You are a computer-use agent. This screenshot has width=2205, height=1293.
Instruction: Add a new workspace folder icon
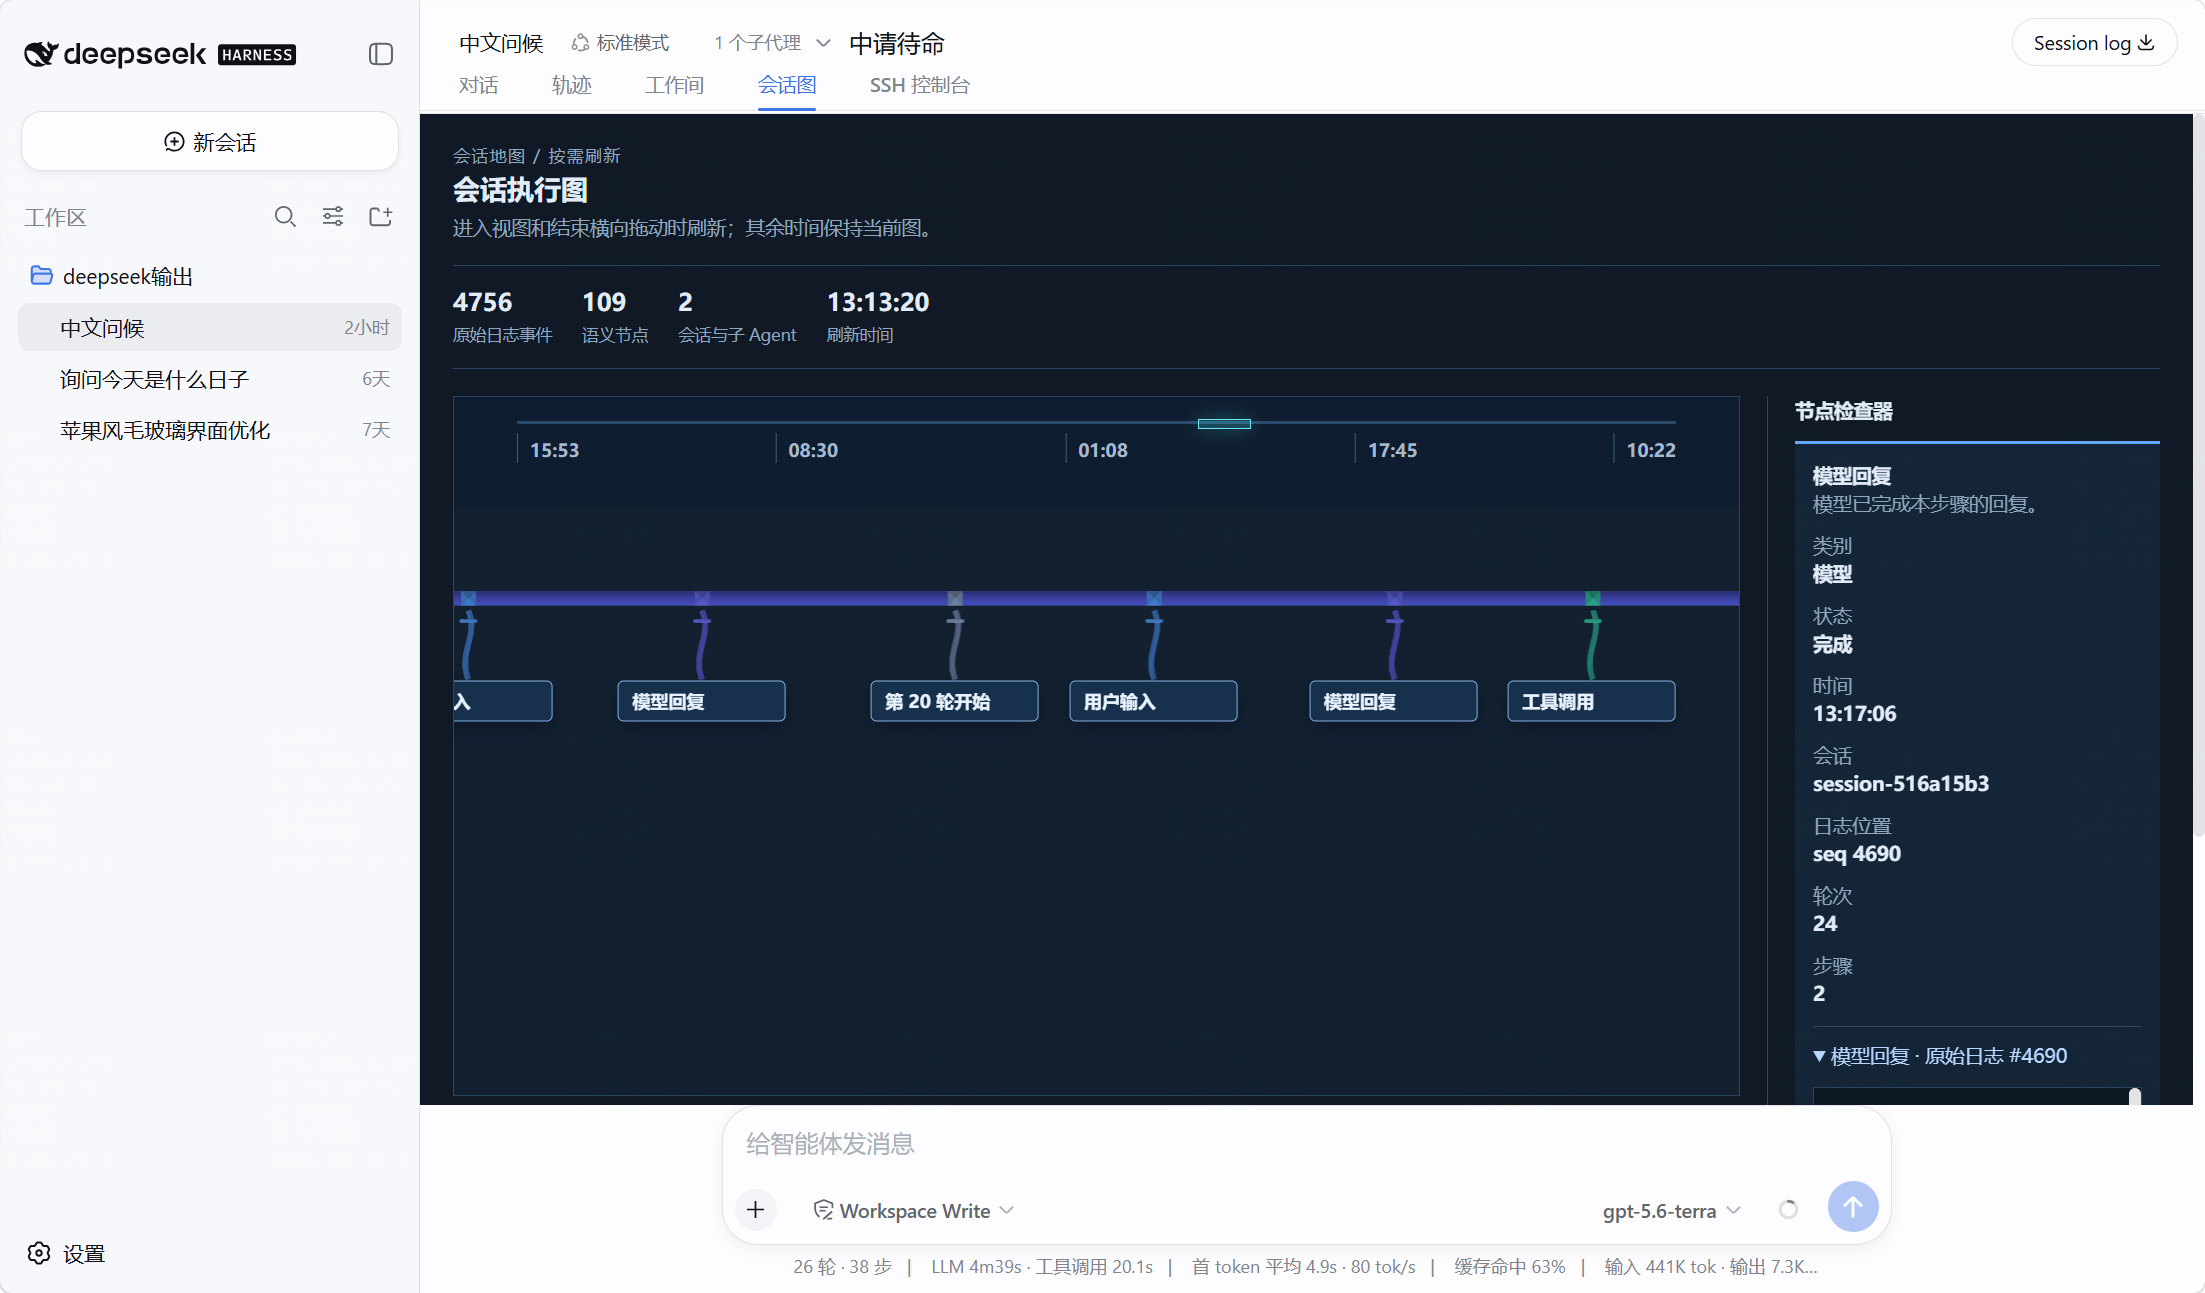tap(380, 217)
